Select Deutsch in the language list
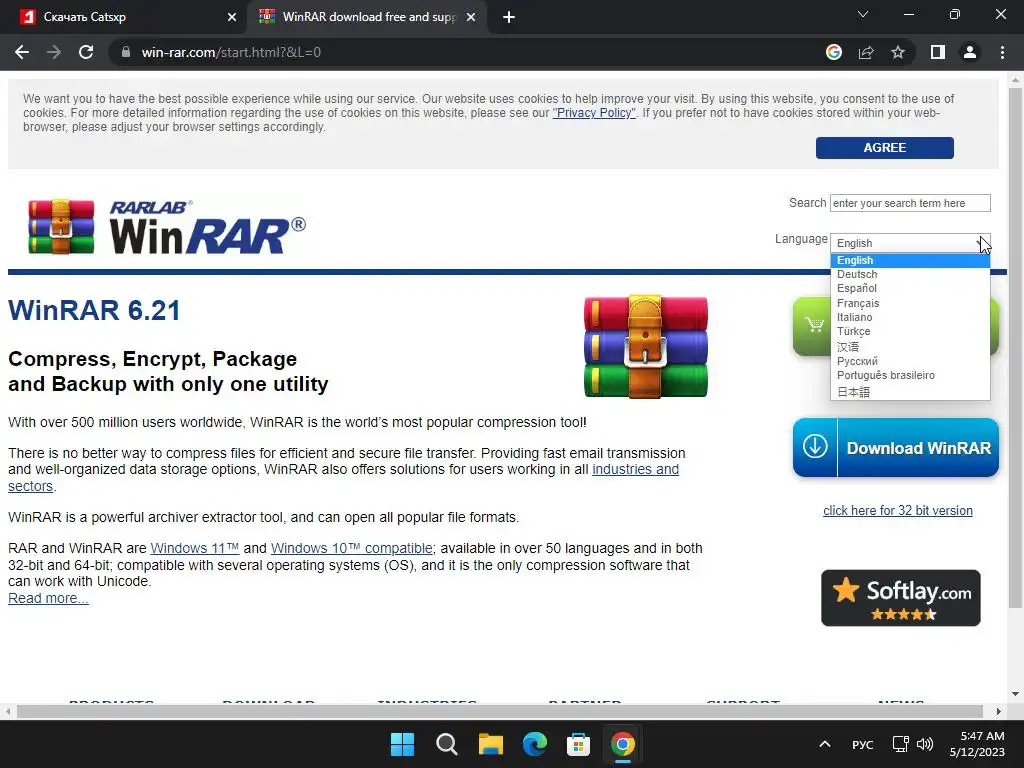The image size is (1024, 768). pos(910,274)
